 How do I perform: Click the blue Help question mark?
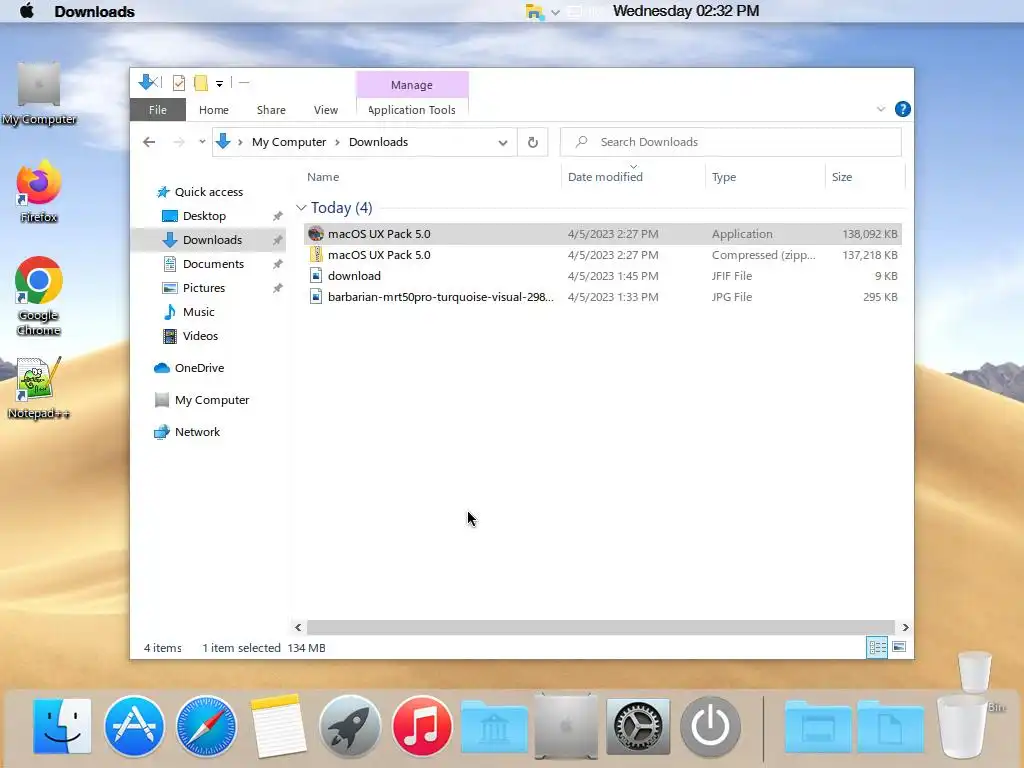[x=903, y=109]
